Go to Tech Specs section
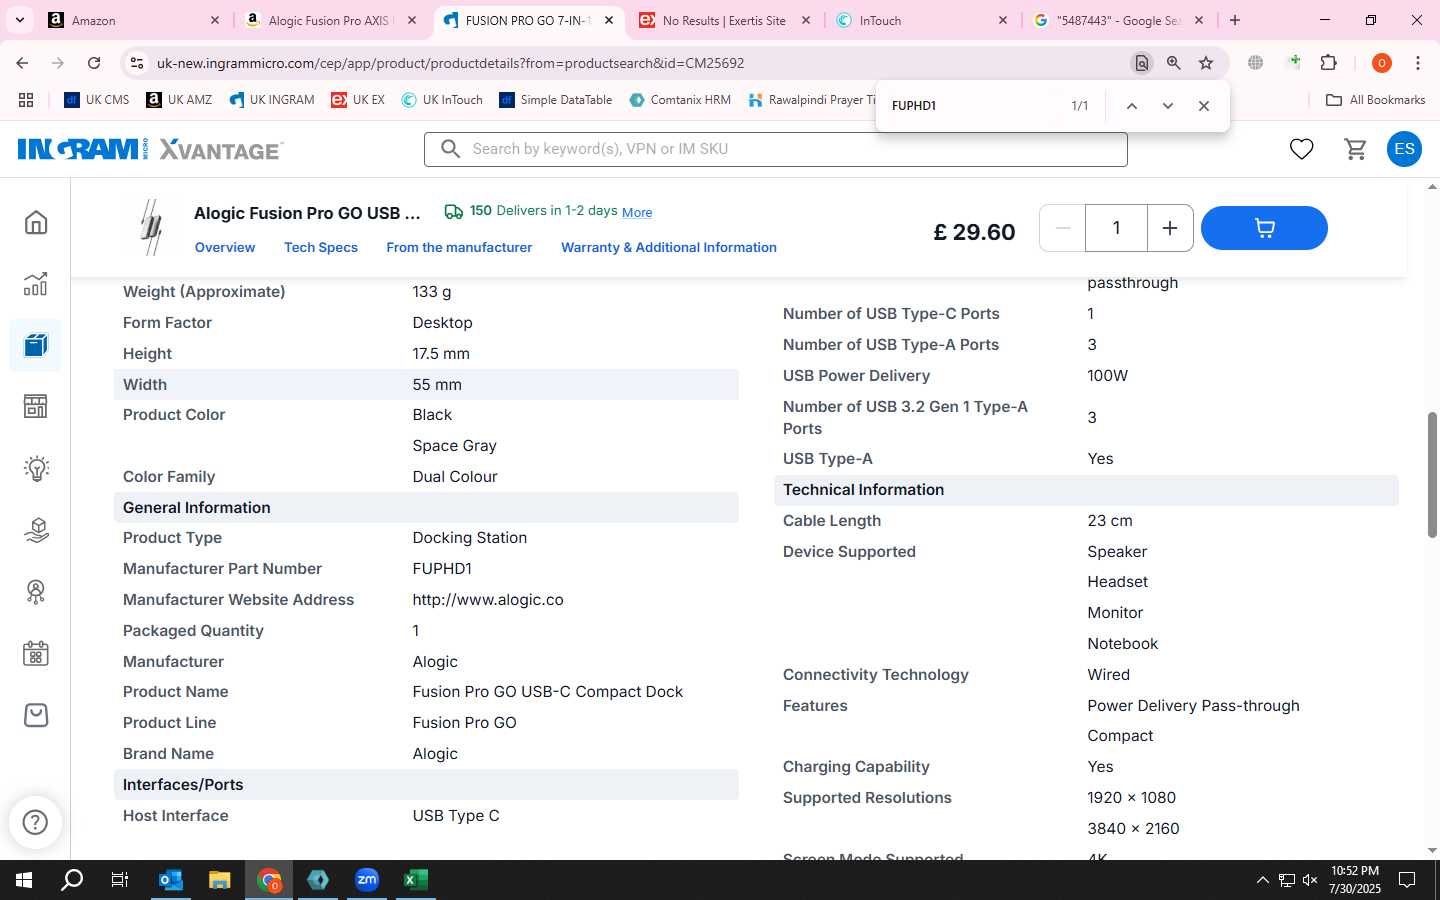The image size is (1440, 900). click(x=321, y=247)
